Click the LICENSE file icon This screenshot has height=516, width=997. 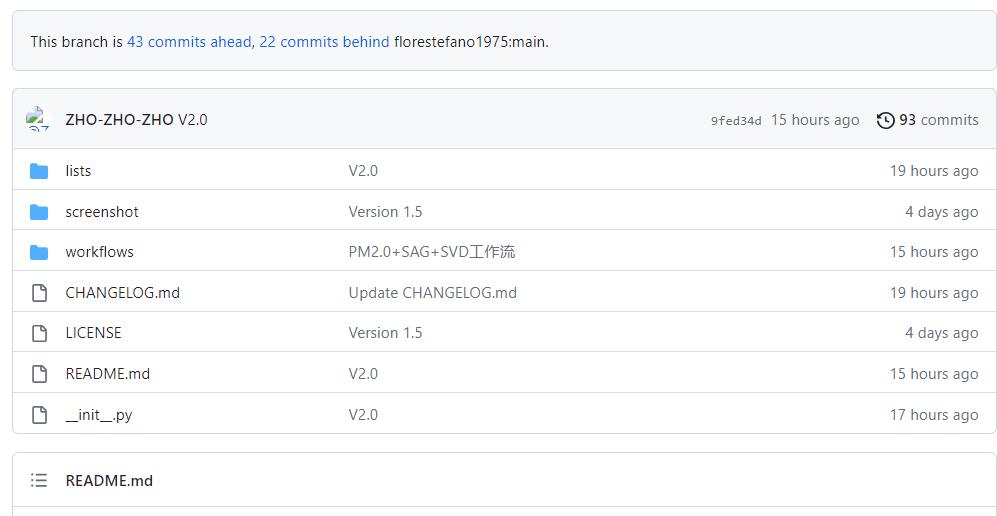[39, 333]
